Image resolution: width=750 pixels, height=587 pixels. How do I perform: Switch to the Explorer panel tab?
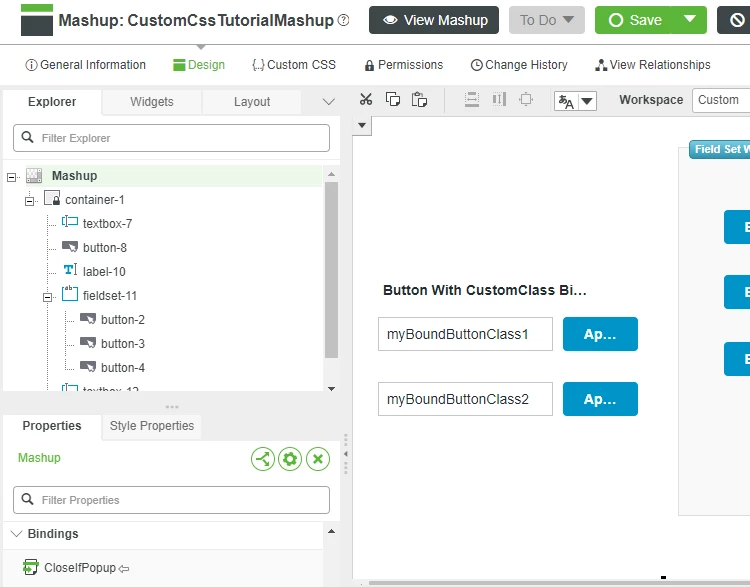(52, 102)
